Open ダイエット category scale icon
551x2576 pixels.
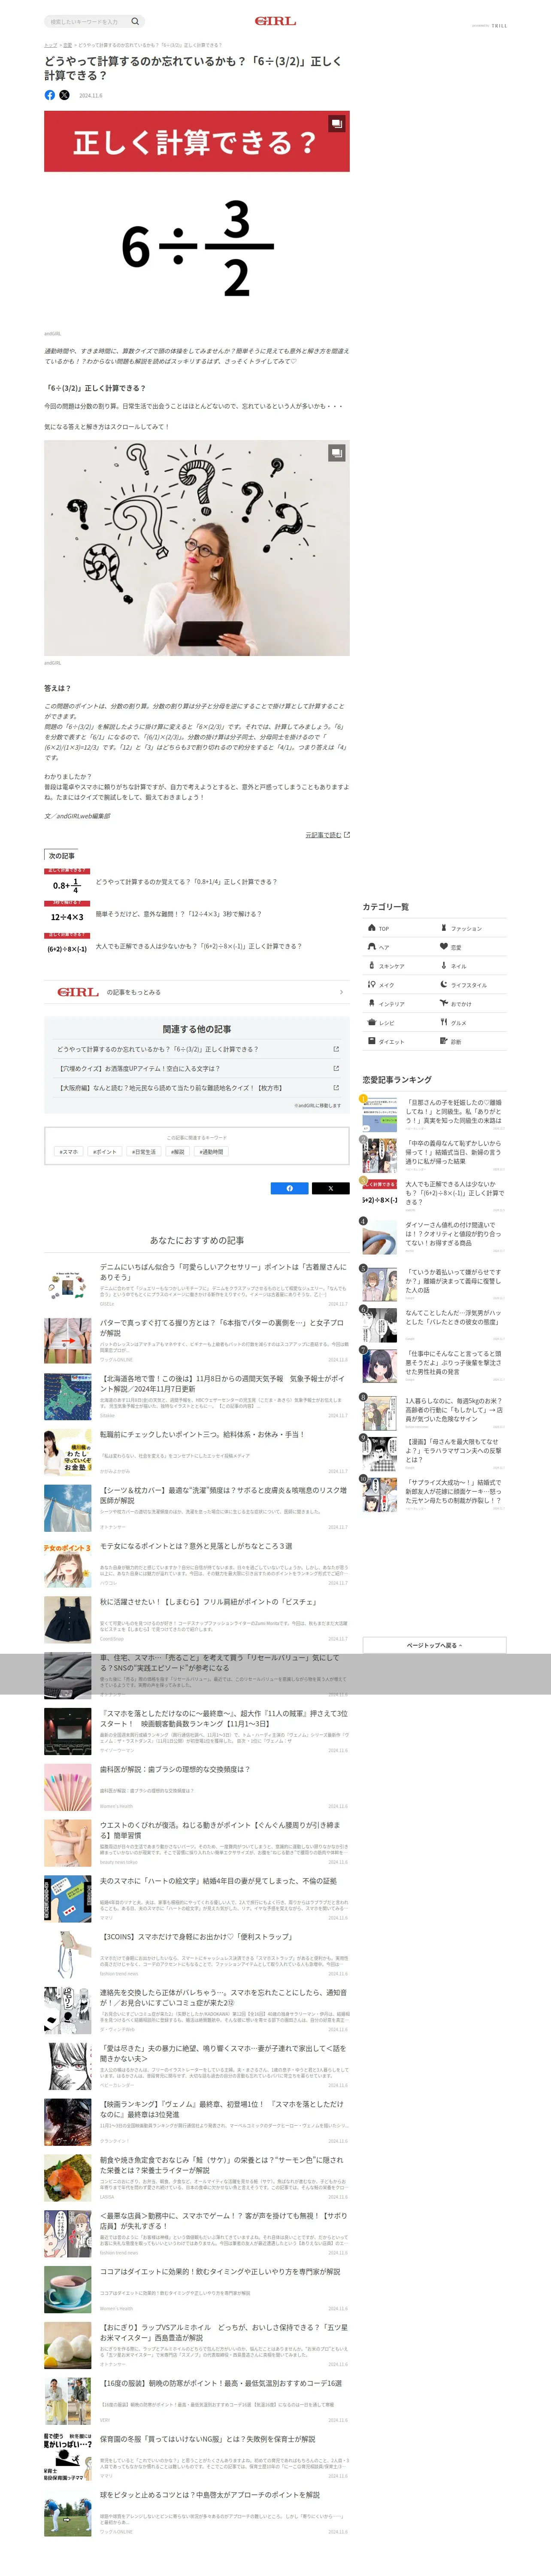click(x=372, y=1041)
